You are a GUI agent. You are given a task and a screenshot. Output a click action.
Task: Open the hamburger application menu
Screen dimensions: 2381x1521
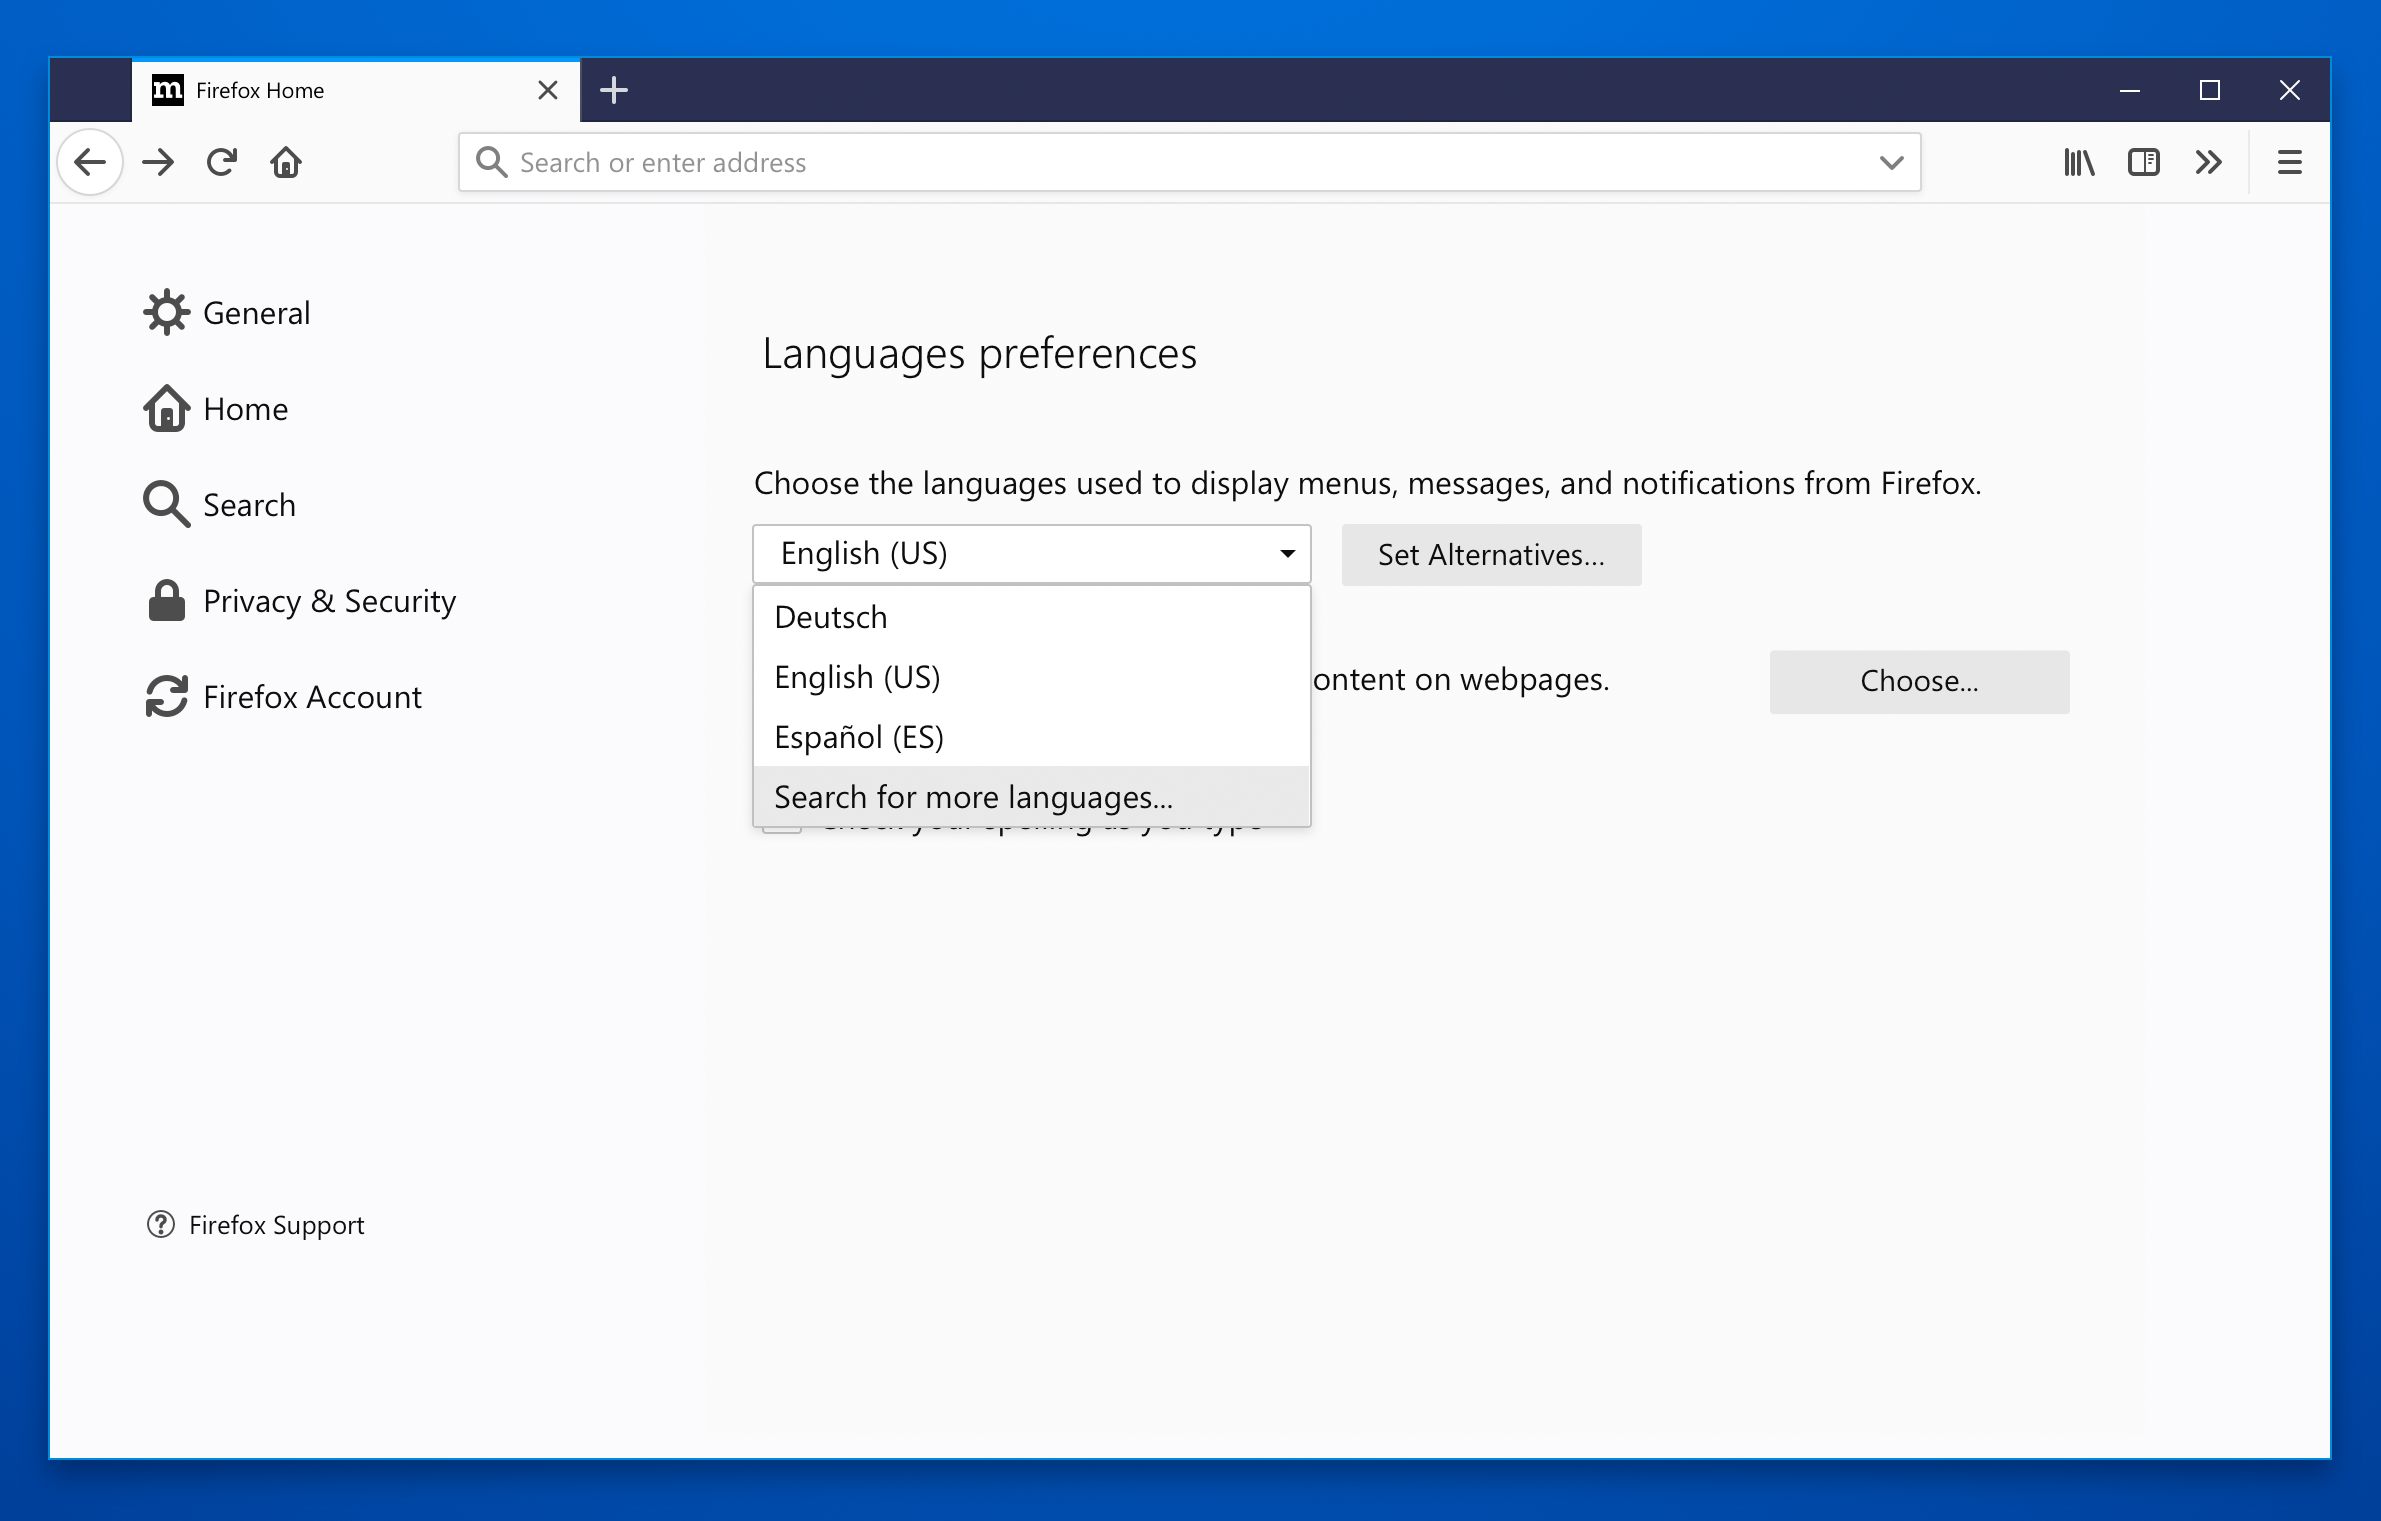pyautogui.click(x=2289, y=162)
